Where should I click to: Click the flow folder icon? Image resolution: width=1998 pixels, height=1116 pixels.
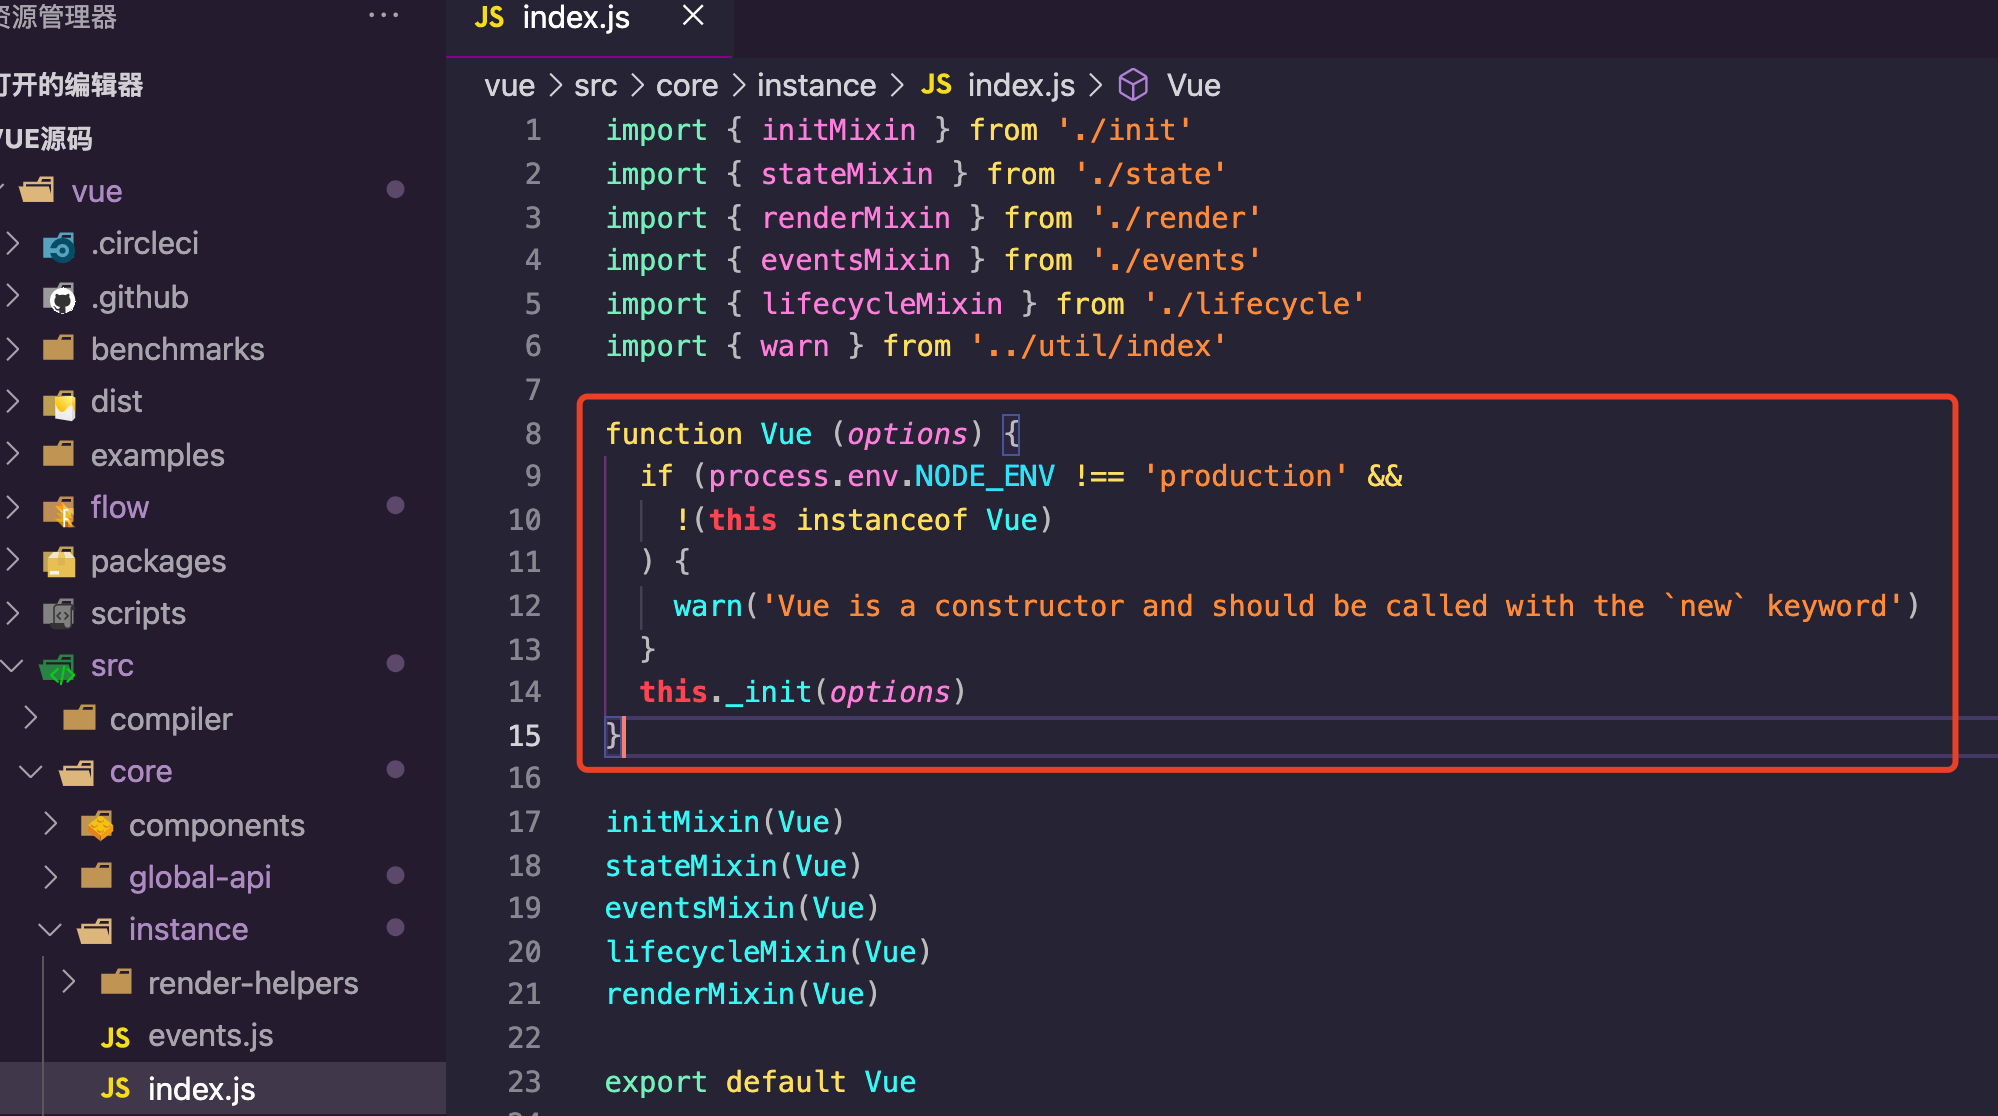[59, 509]
